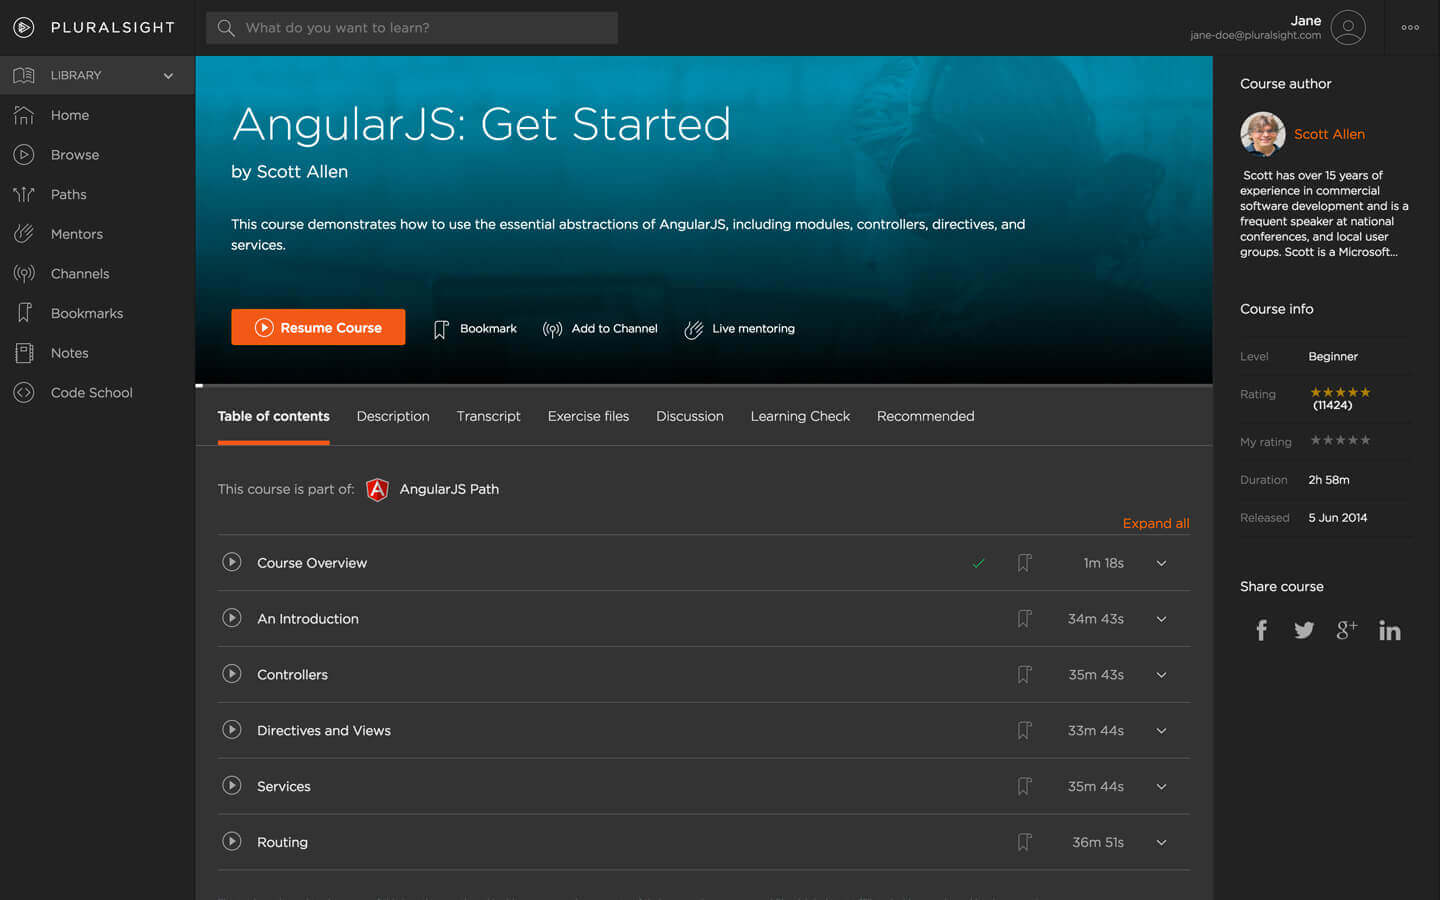
Task: Open the Exercise files tab
Action: click(588, 416)
